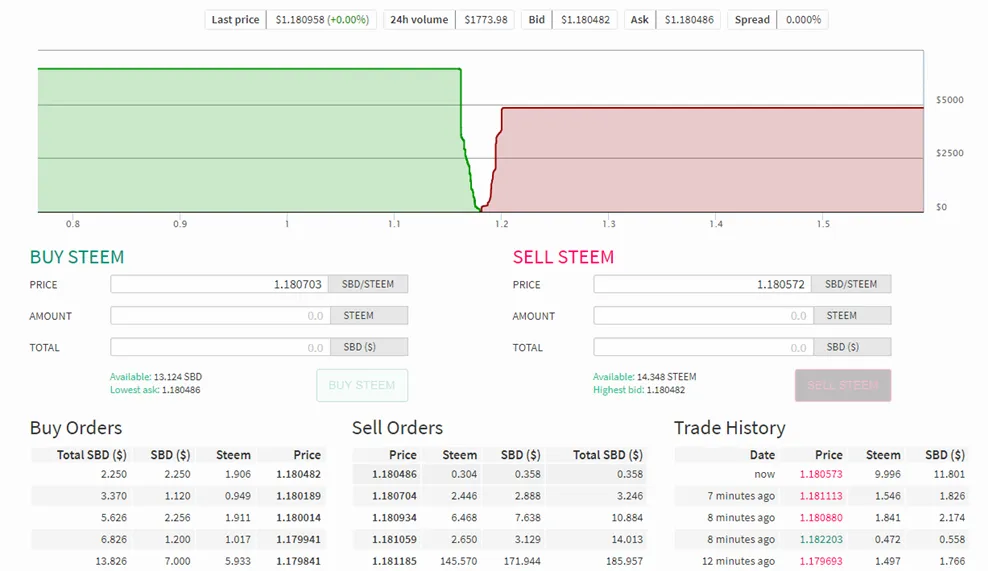Screen dimensions: 988x571
Task: Click the Buy Orders heading
Action: [x=76, y=428]
